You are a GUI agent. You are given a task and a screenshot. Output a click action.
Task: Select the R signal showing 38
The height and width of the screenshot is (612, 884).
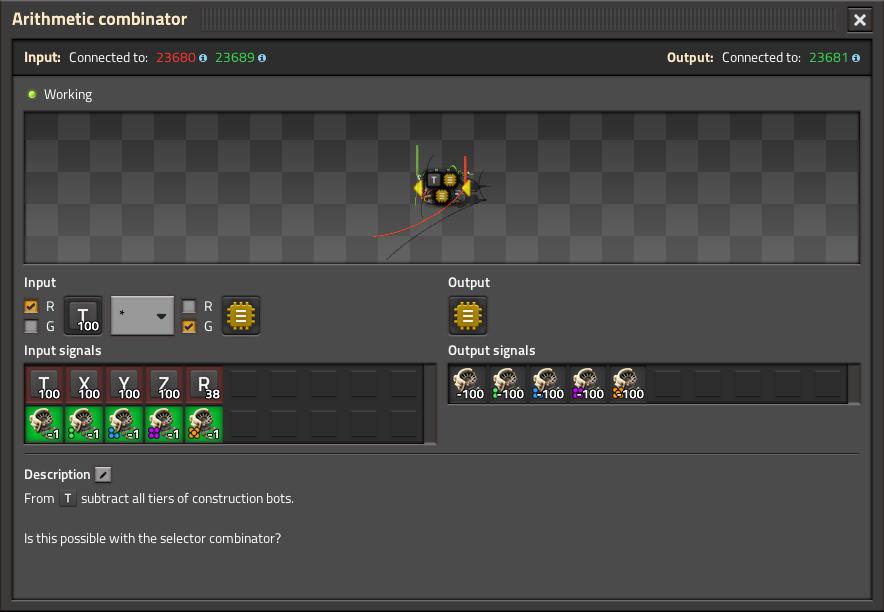coord(204,384)
